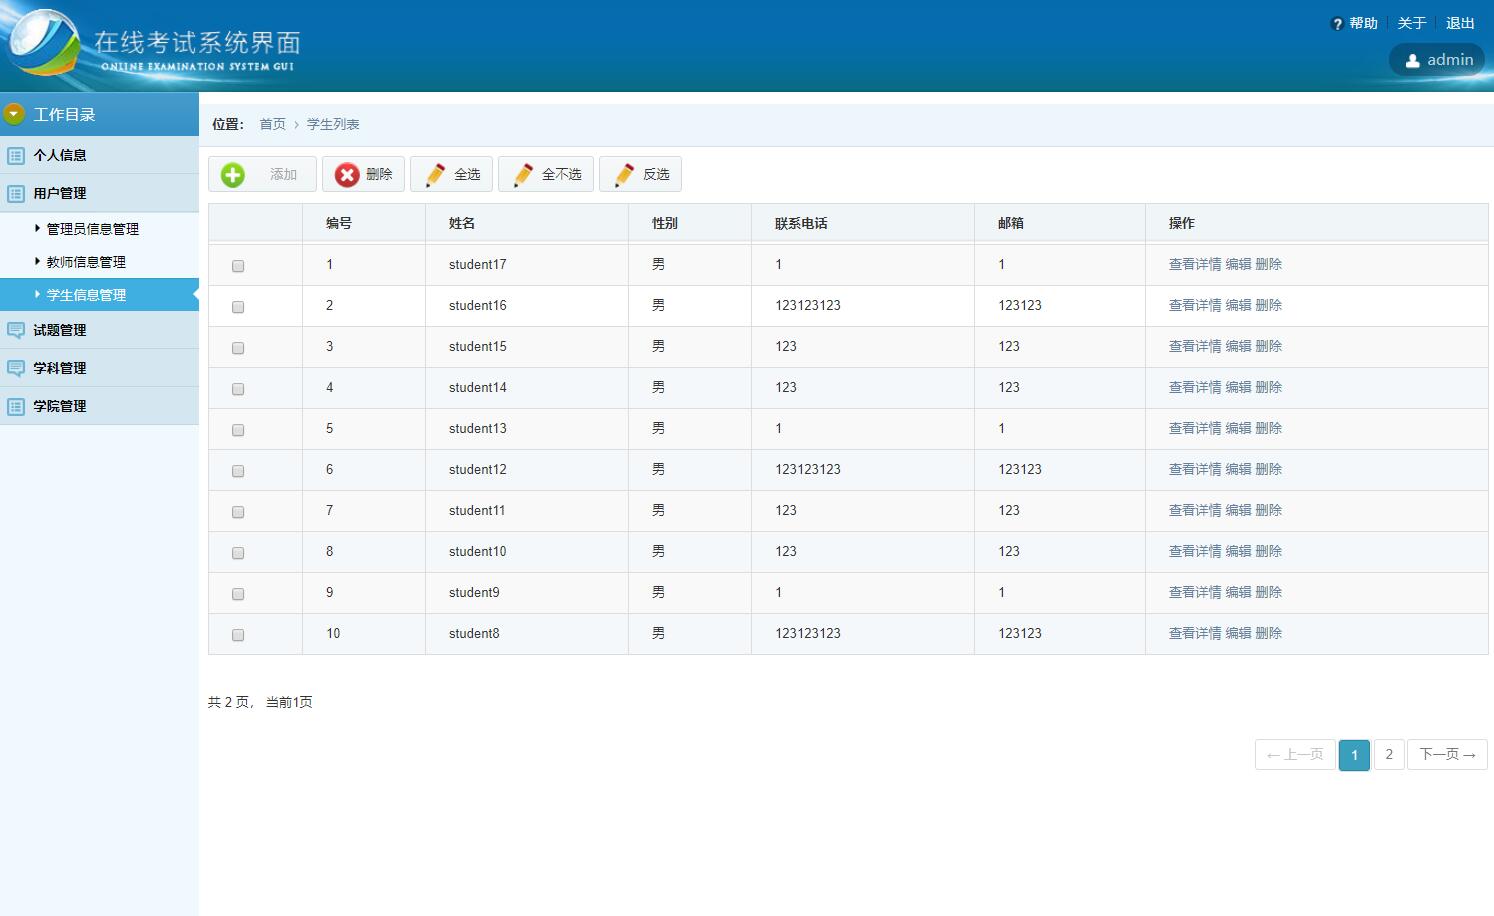
Task: Click the admin user profile icon
Action: [x=1412, y=61]
